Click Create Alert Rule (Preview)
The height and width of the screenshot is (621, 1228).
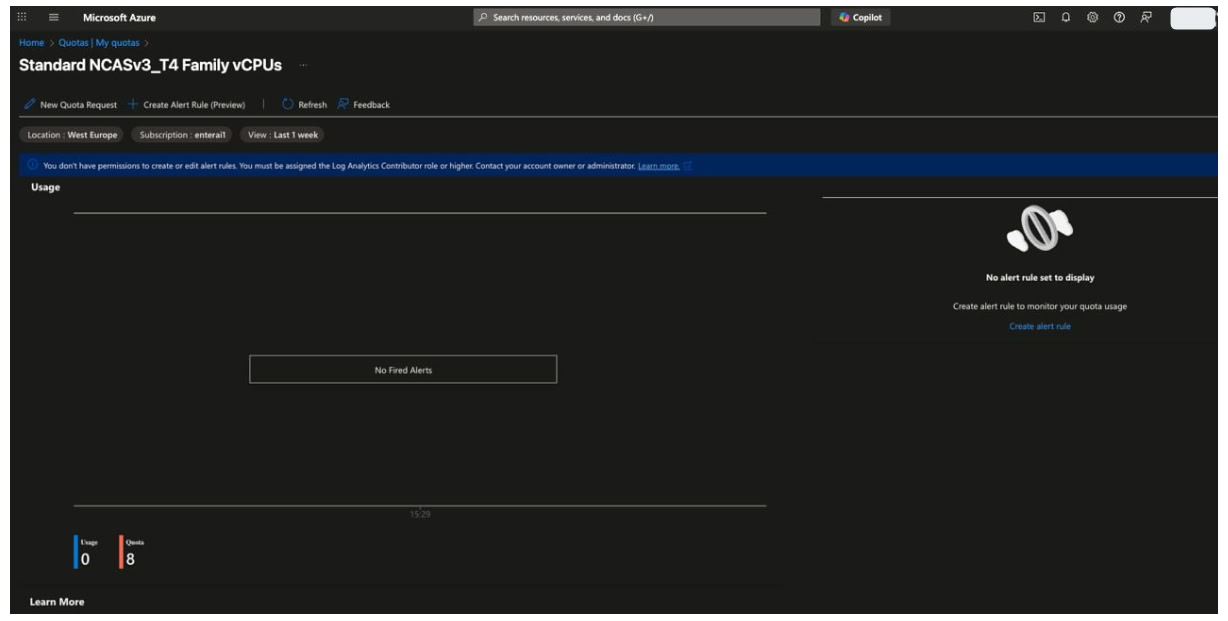(187, 104)
